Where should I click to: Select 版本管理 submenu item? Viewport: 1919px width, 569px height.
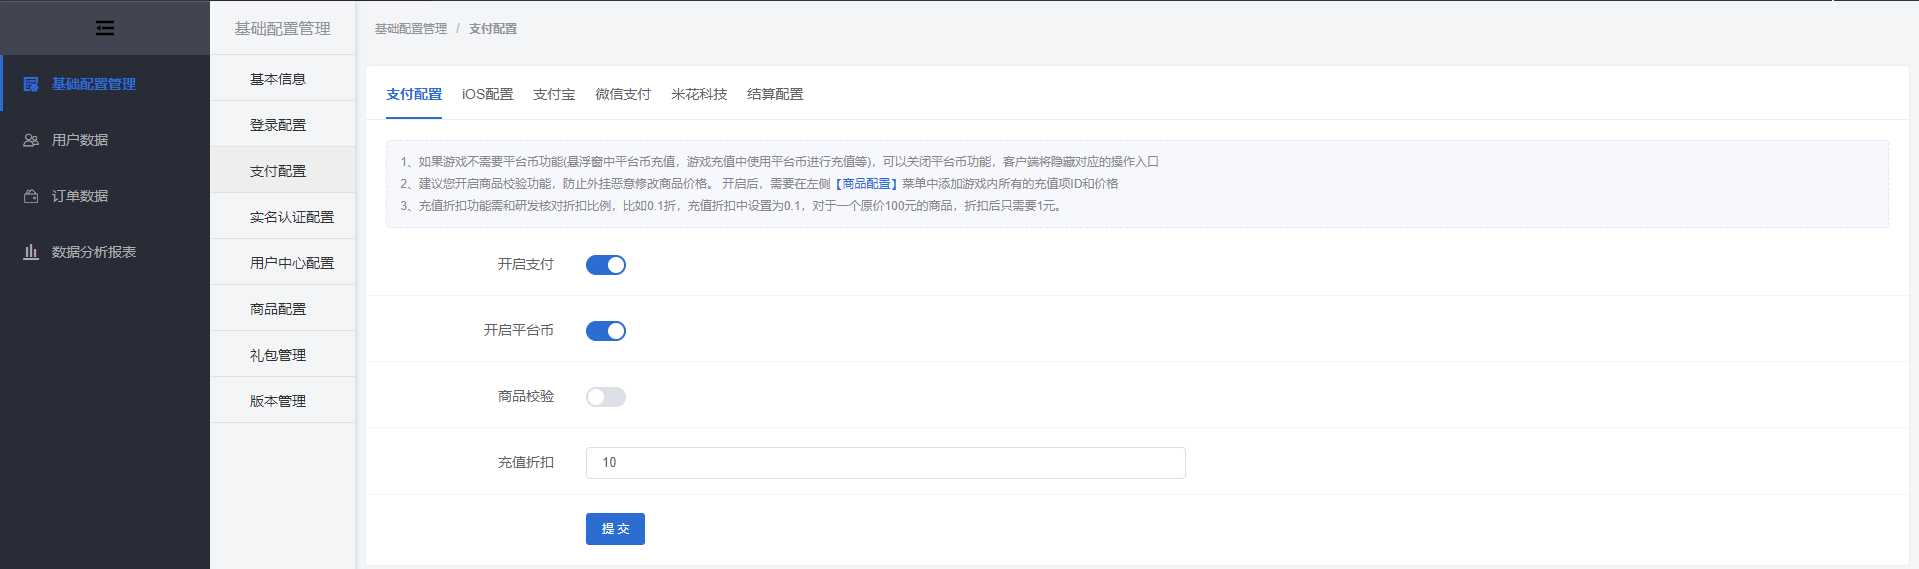[x=282, y=400]
